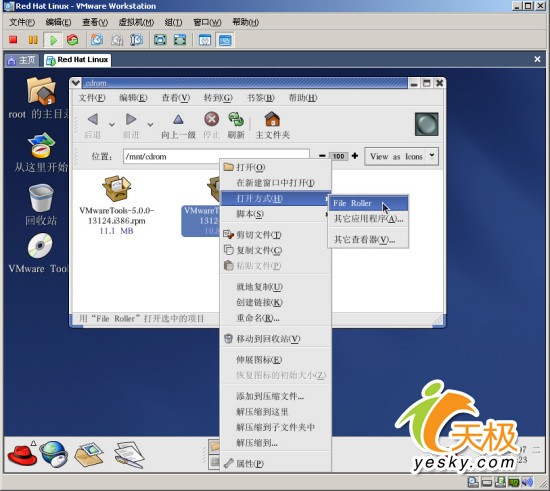550x491 pixels.
Task: Switch to the Red Hat Linux tab
Action: click(78, 60)
